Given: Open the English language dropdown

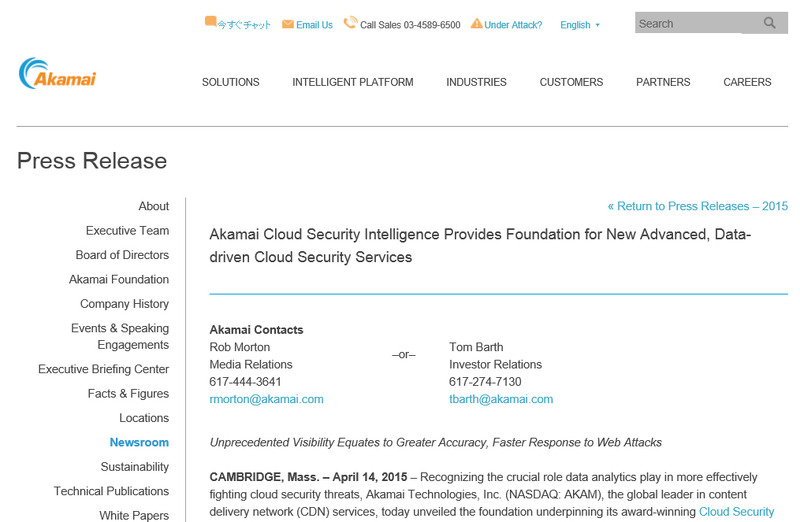Looking at the screenshot, I should pyautogui.click(x=580, y=25).
